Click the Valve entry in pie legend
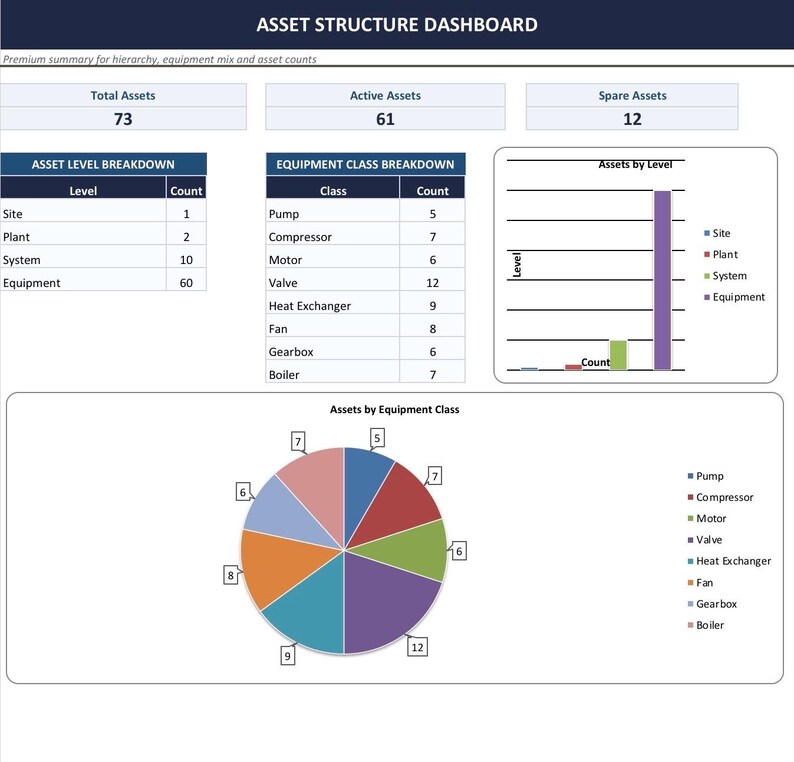This screenshot has width=794, height=762. click(704, 540)
